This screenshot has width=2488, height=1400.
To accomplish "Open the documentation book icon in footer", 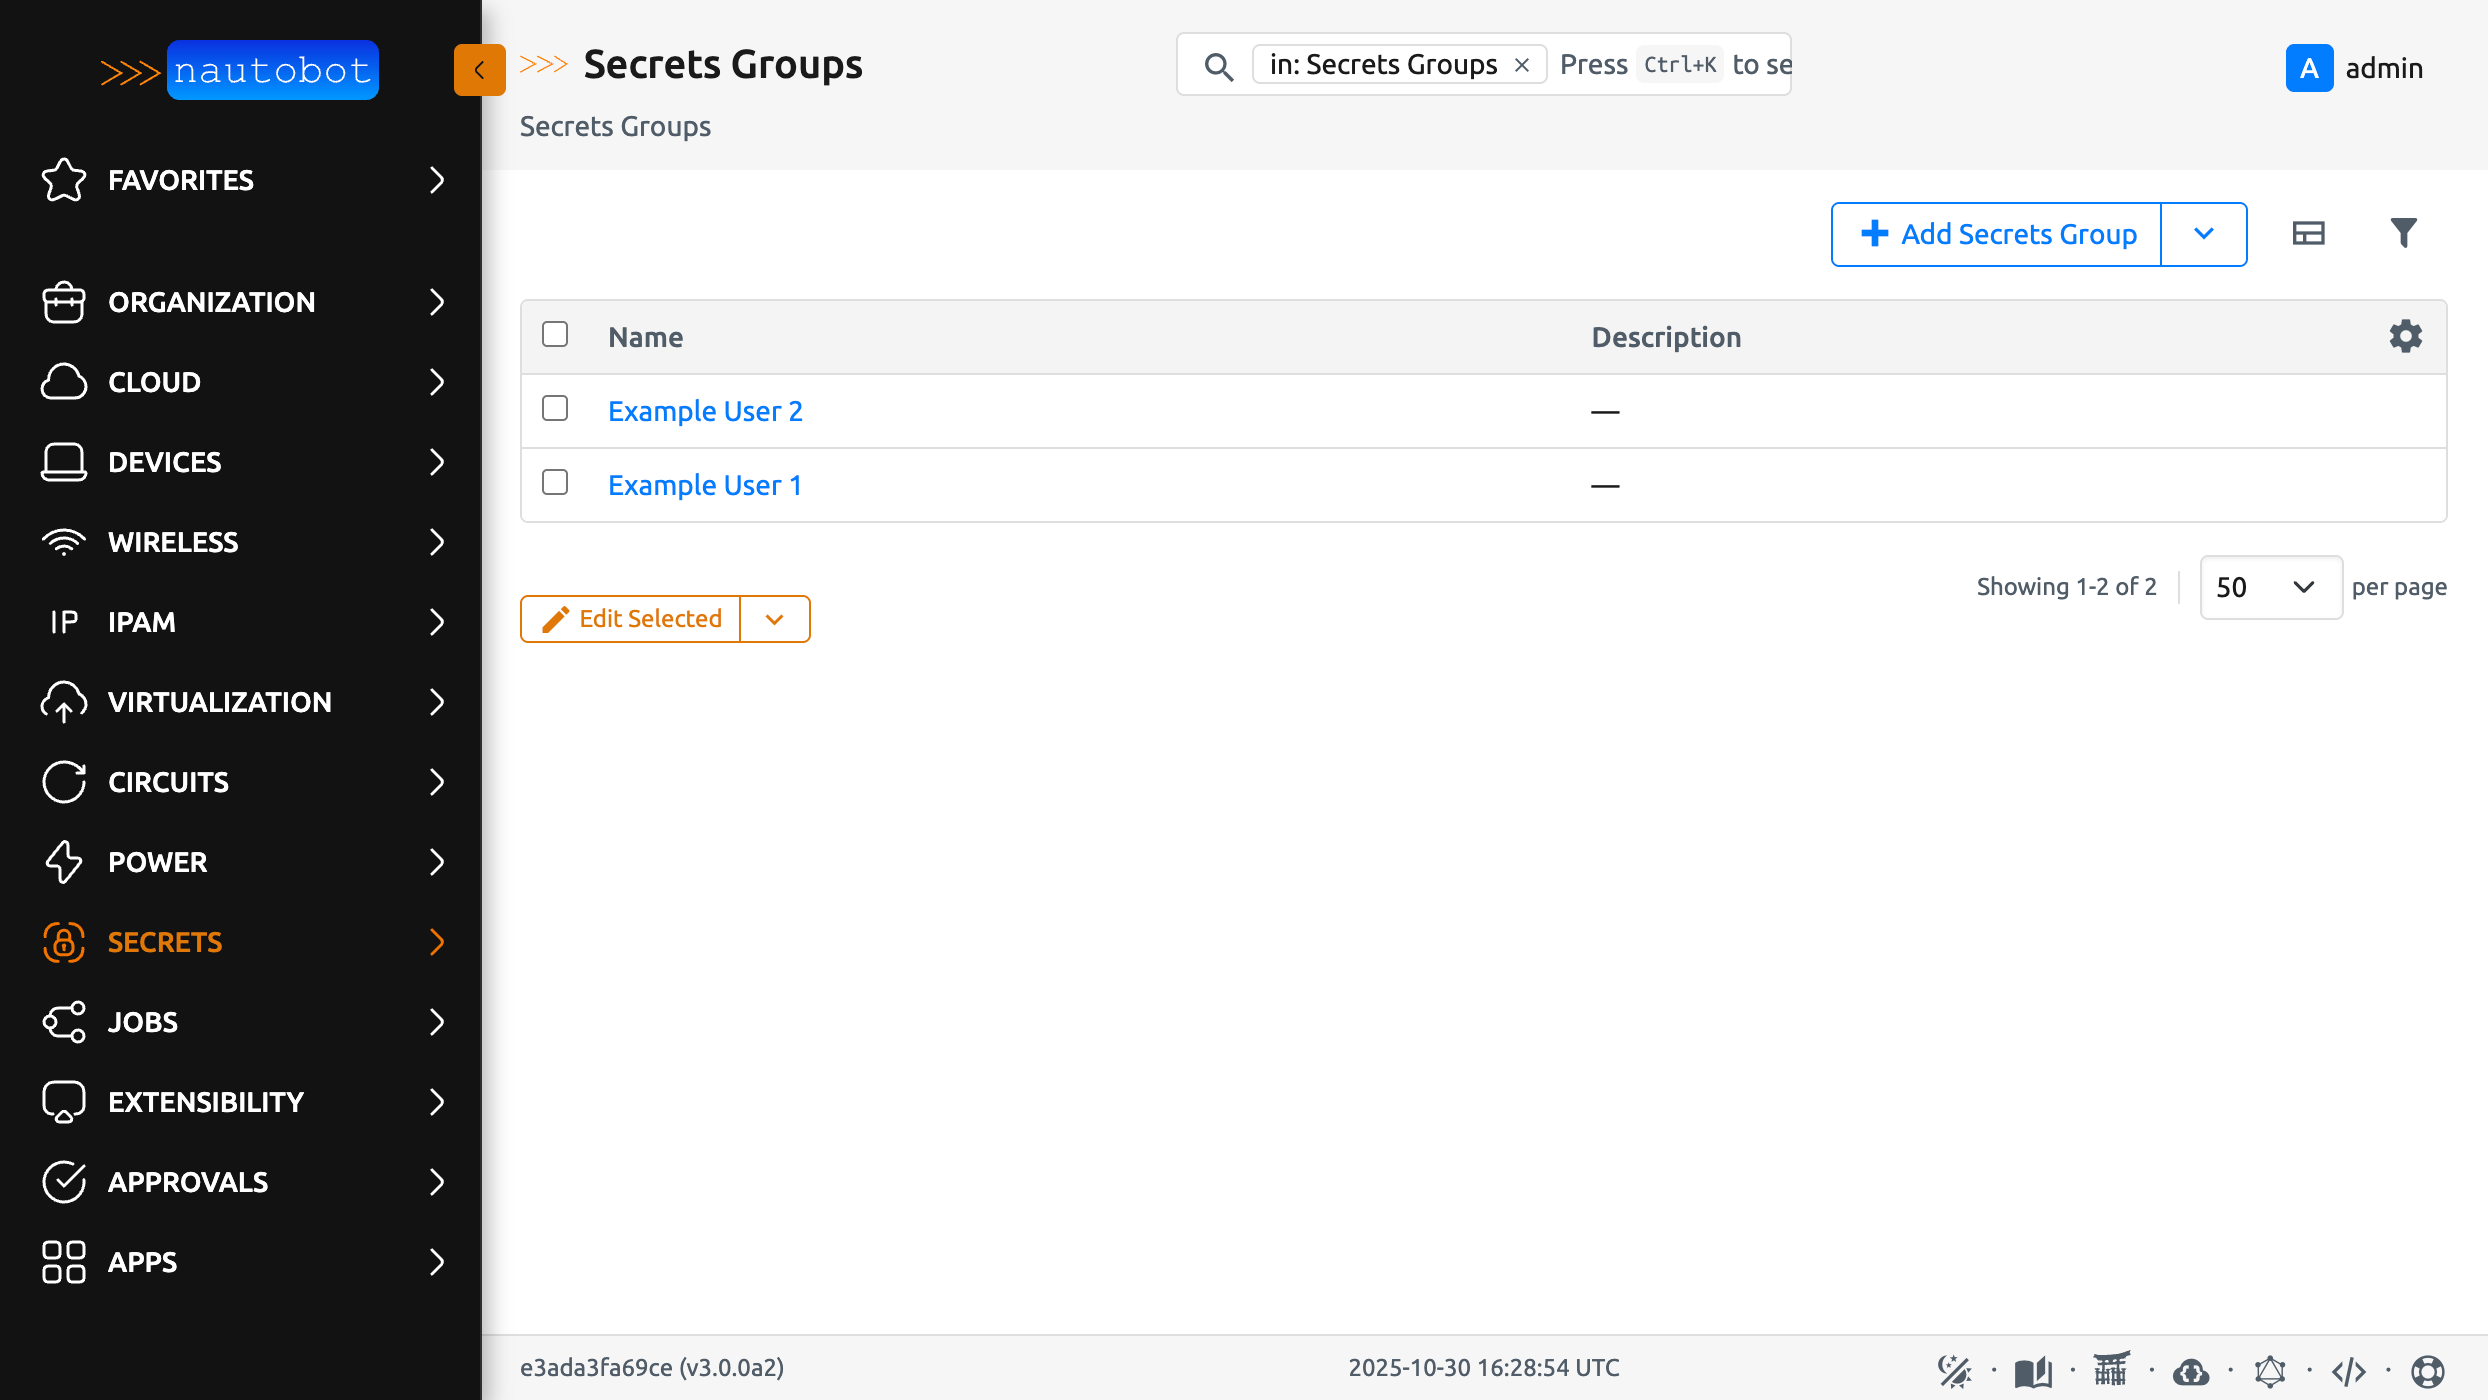I will coord(2033,1371).
